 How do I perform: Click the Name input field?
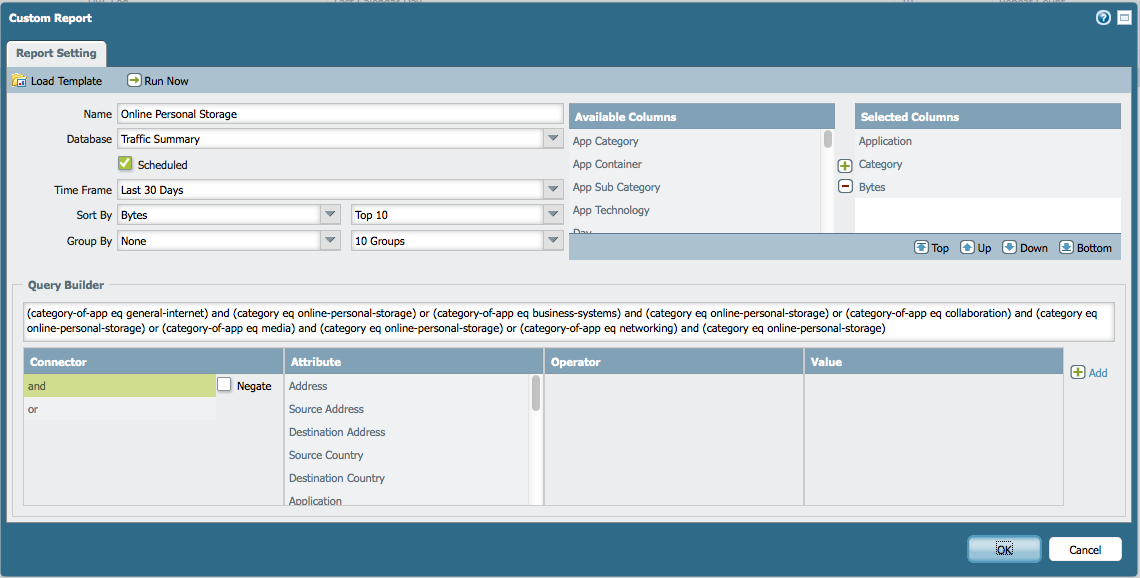tap(340, 113)
